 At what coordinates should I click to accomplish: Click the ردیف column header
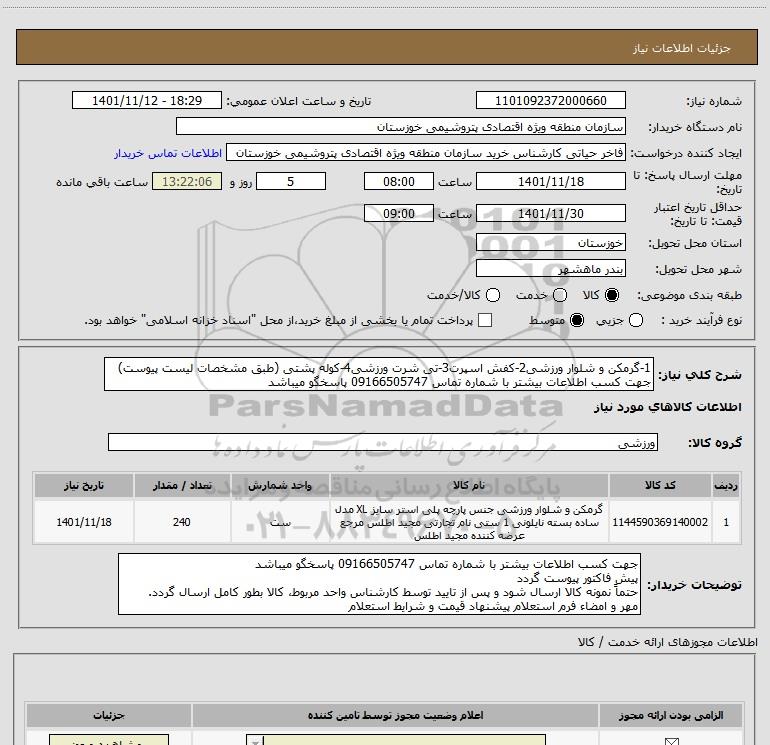click(726, 486)
